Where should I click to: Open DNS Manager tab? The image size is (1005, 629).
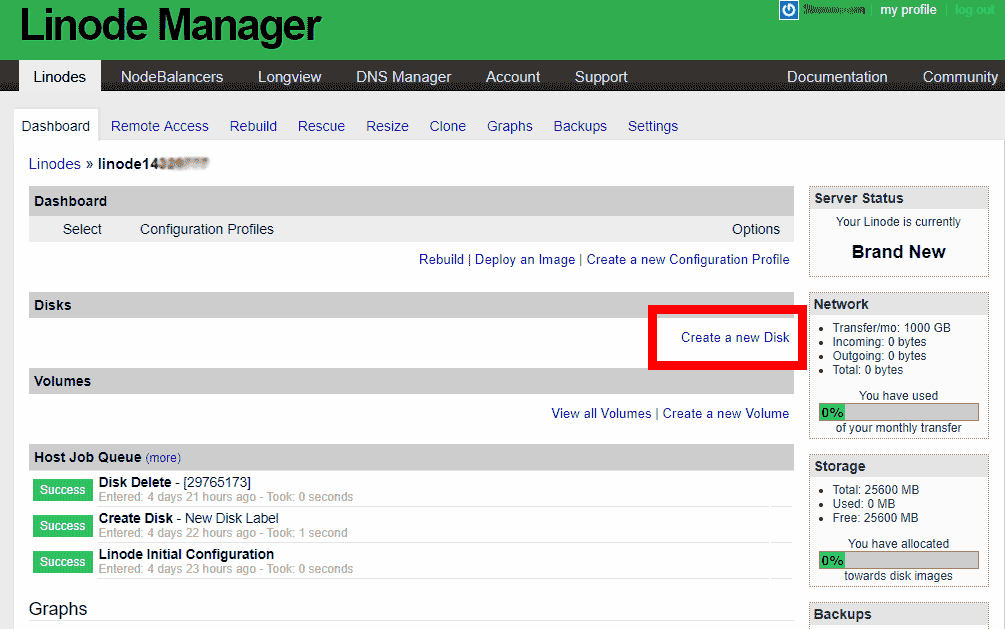coord(404,76)
